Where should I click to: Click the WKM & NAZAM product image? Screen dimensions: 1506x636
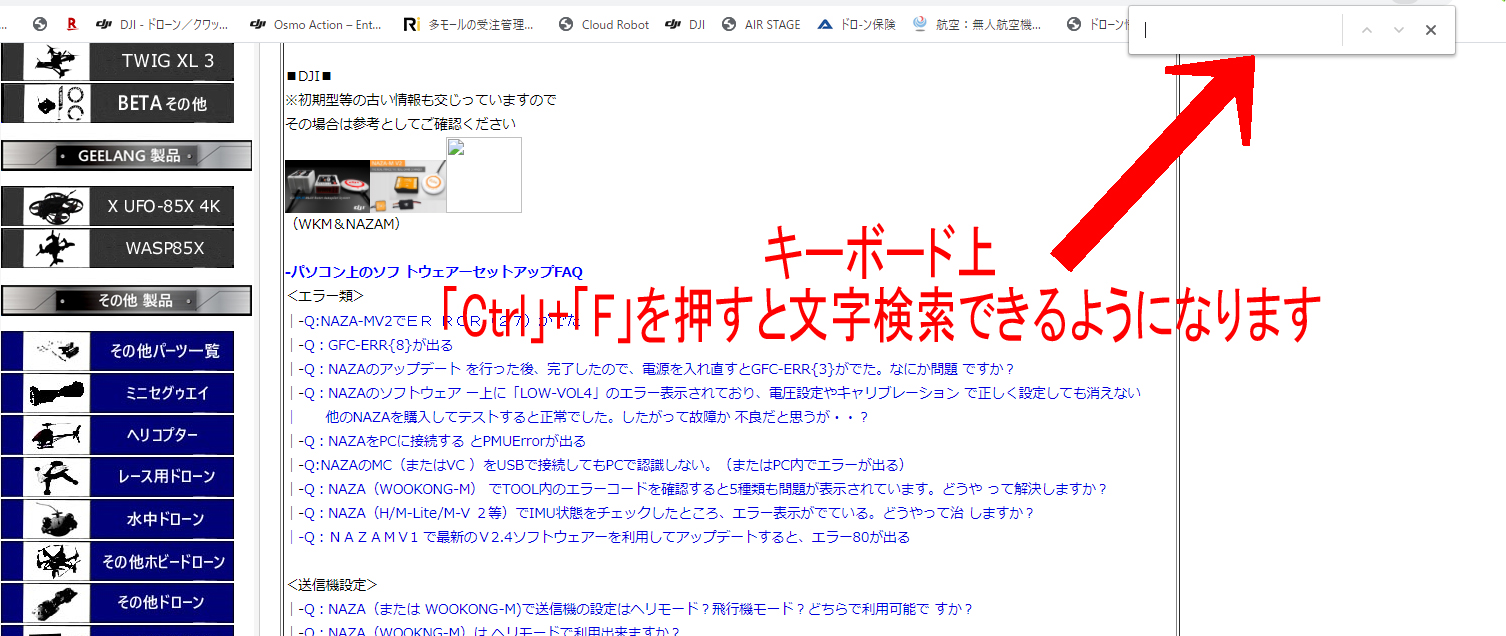coord(365,186)
